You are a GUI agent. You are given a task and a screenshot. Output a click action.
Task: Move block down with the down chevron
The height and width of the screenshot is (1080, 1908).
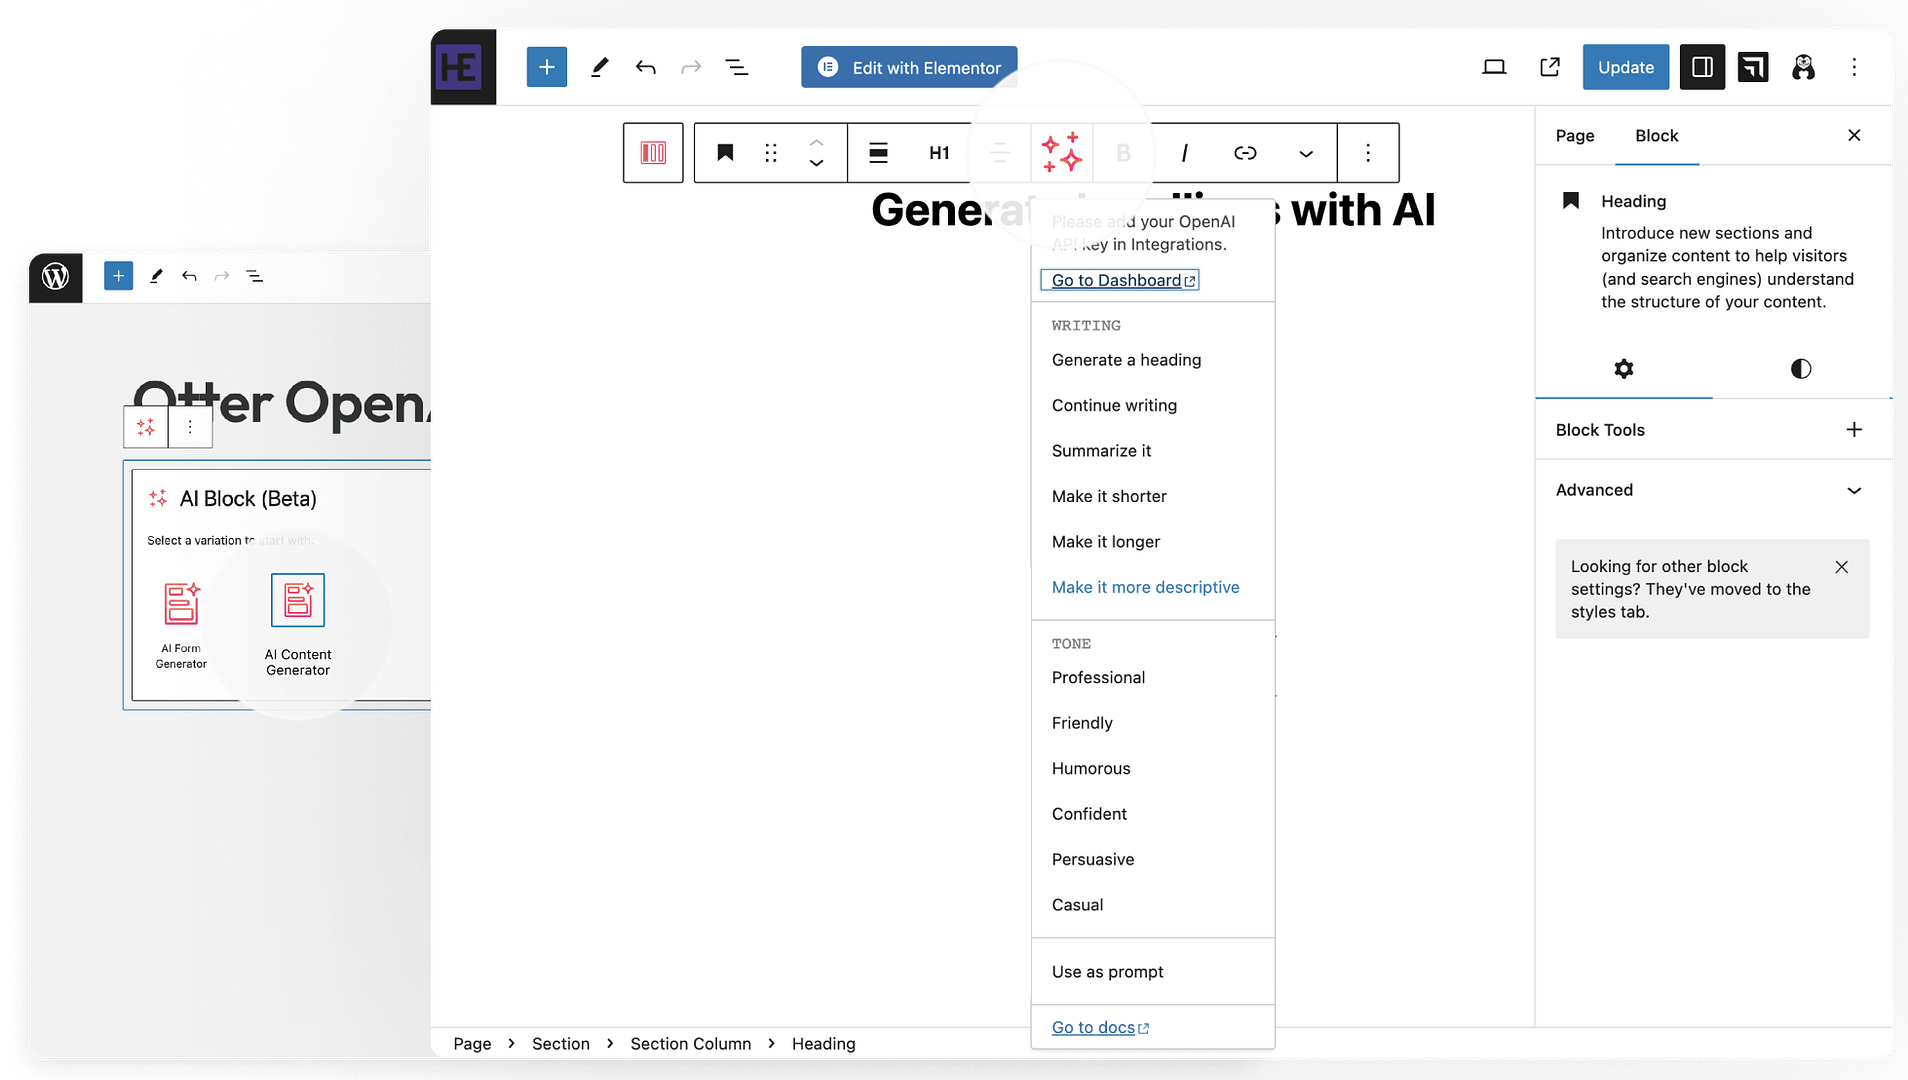816,164
